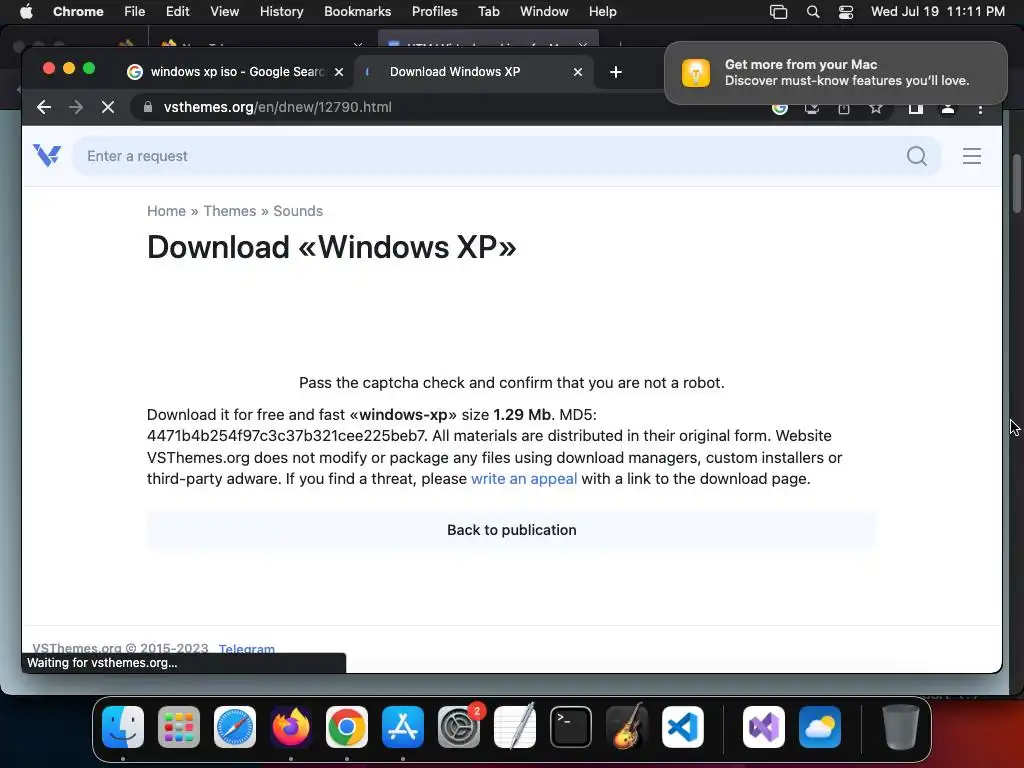Click the Get more from your Mac notification
The image size is (1024, 768).
click(836, 72)
